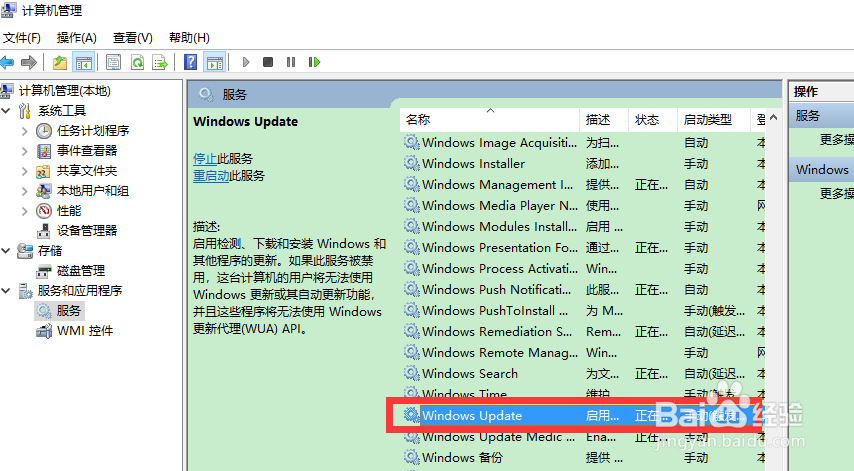The width and height of the screenshot is (854, 471).
Task: Open the 帮助(H) menu
Action: click(189, 38)
